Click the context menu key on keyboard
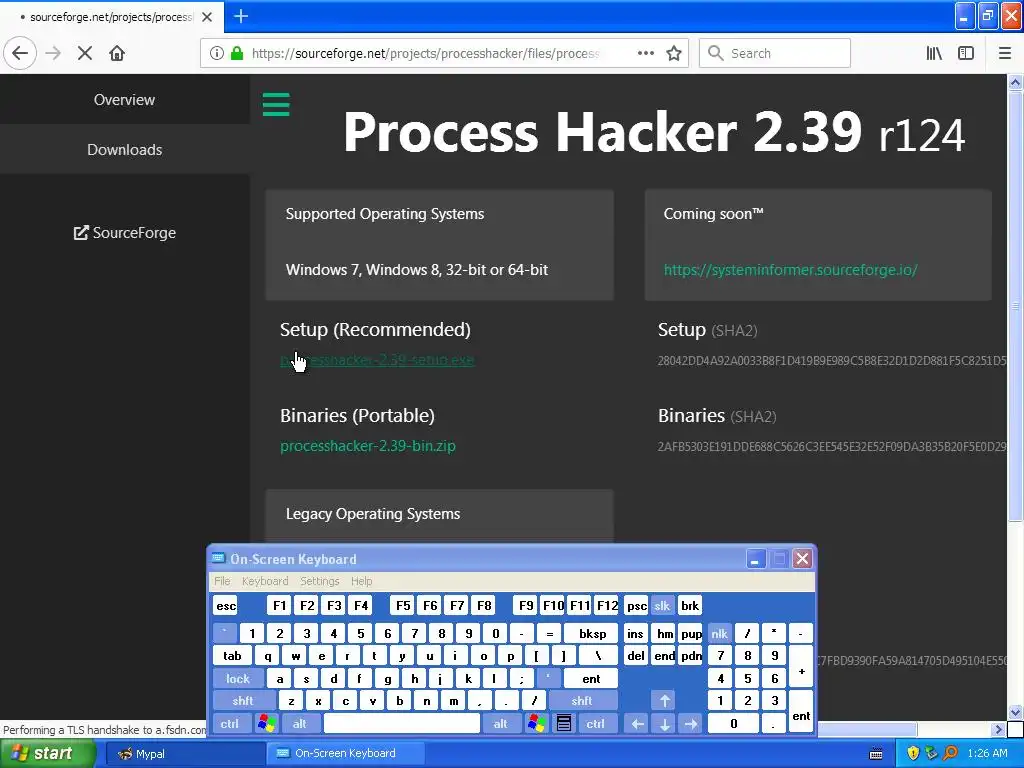Viewport: 1024px width, 768px height. (x=564, y=724)
